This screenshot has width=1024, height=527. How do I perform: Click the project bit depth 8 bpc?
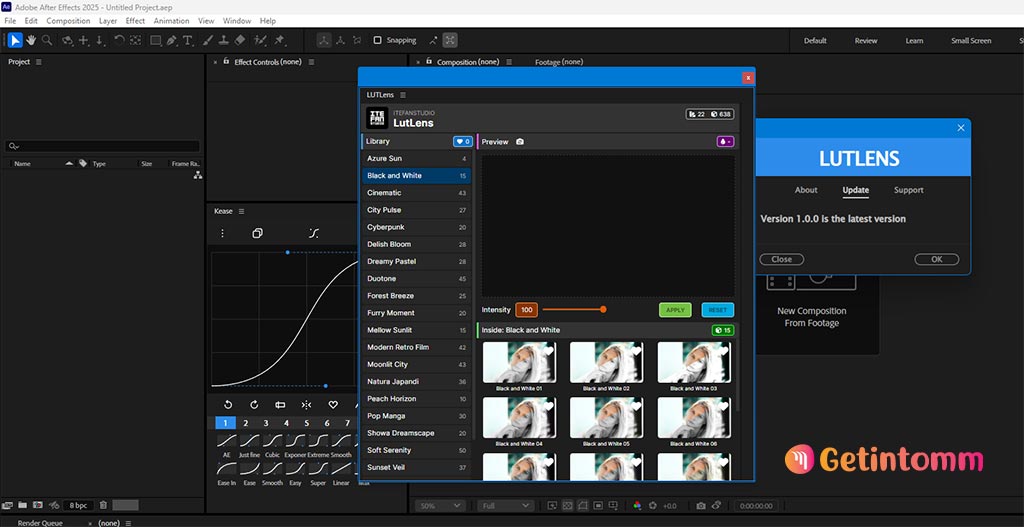[x=78, y=505]
